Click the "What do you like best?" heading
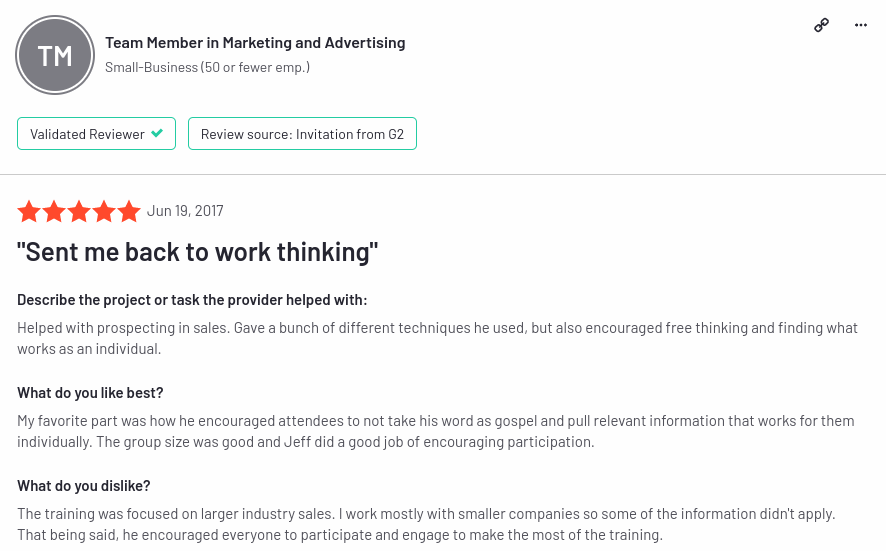 click(x=90, y=393)
